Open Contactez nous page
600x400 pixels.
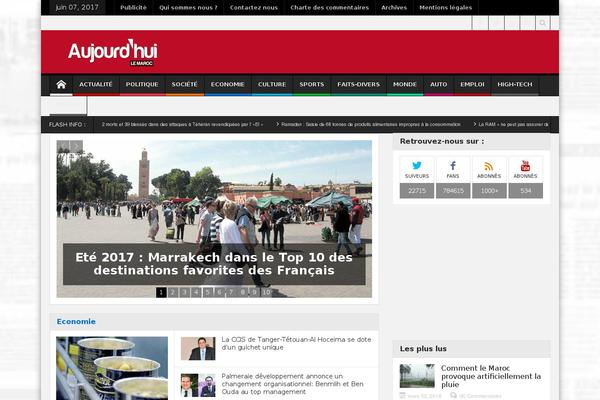[254, 7]
